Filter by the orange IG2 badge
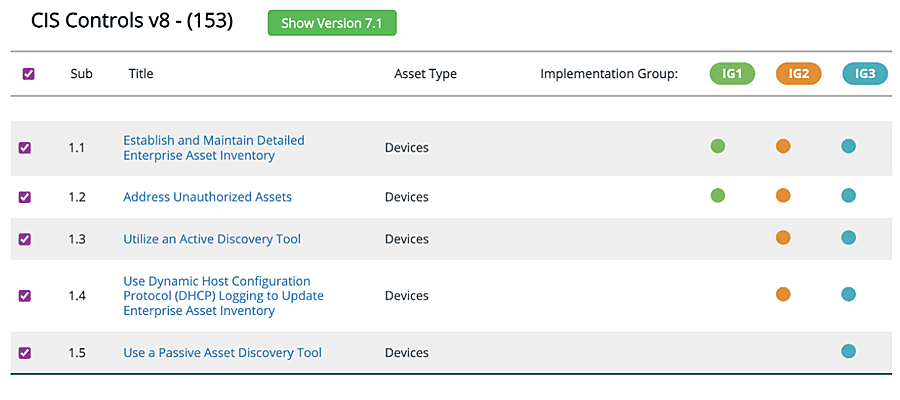Image resolution: width=900 pixels, height=400 pixels. [x=798, y=74]
